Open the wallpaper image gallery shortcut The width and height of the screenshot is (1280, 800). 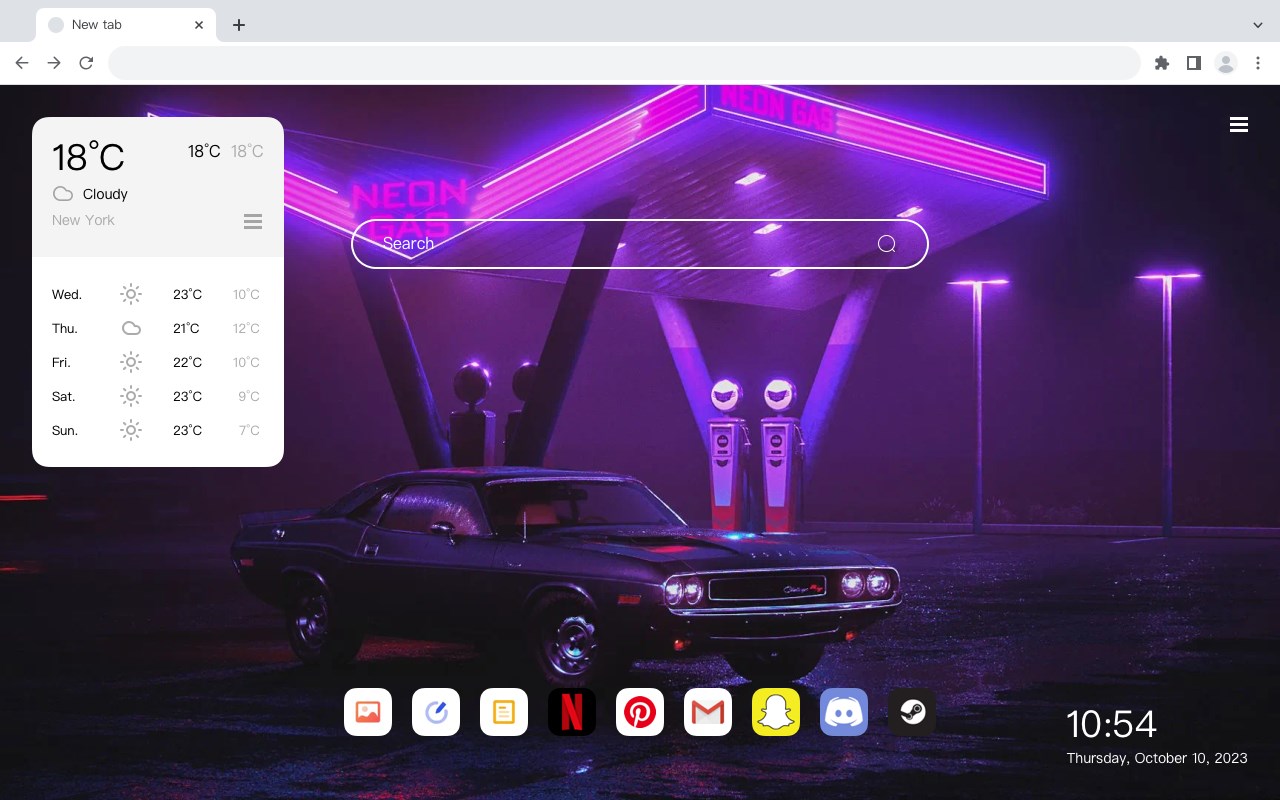[x=368, y=712]
